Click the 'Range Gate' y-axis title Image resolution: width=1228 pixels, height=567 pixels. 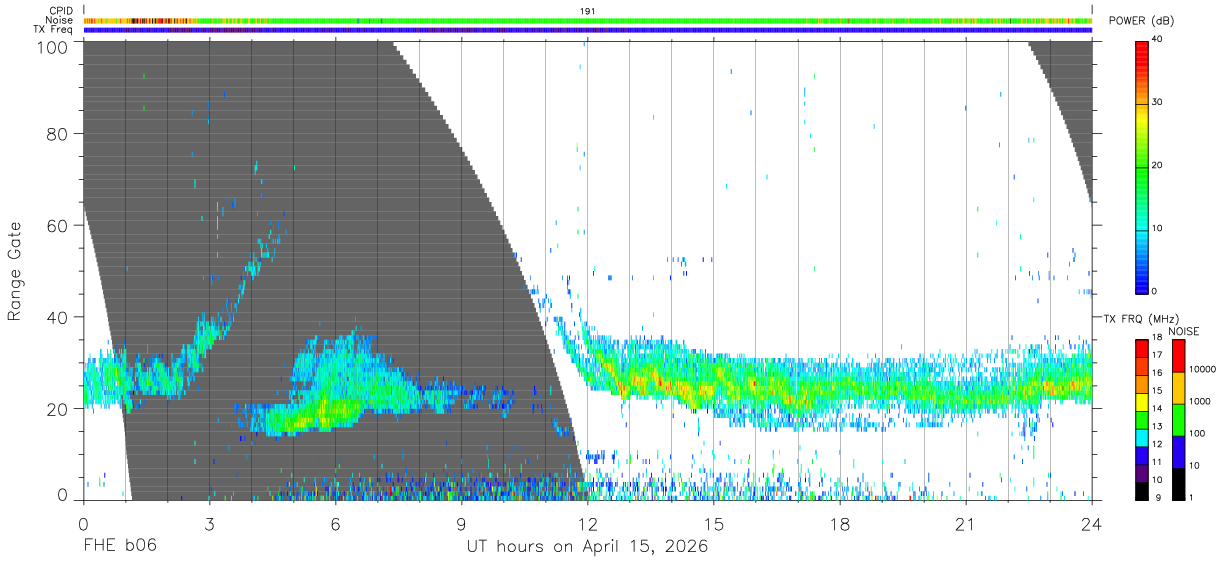tap(15, 271)
